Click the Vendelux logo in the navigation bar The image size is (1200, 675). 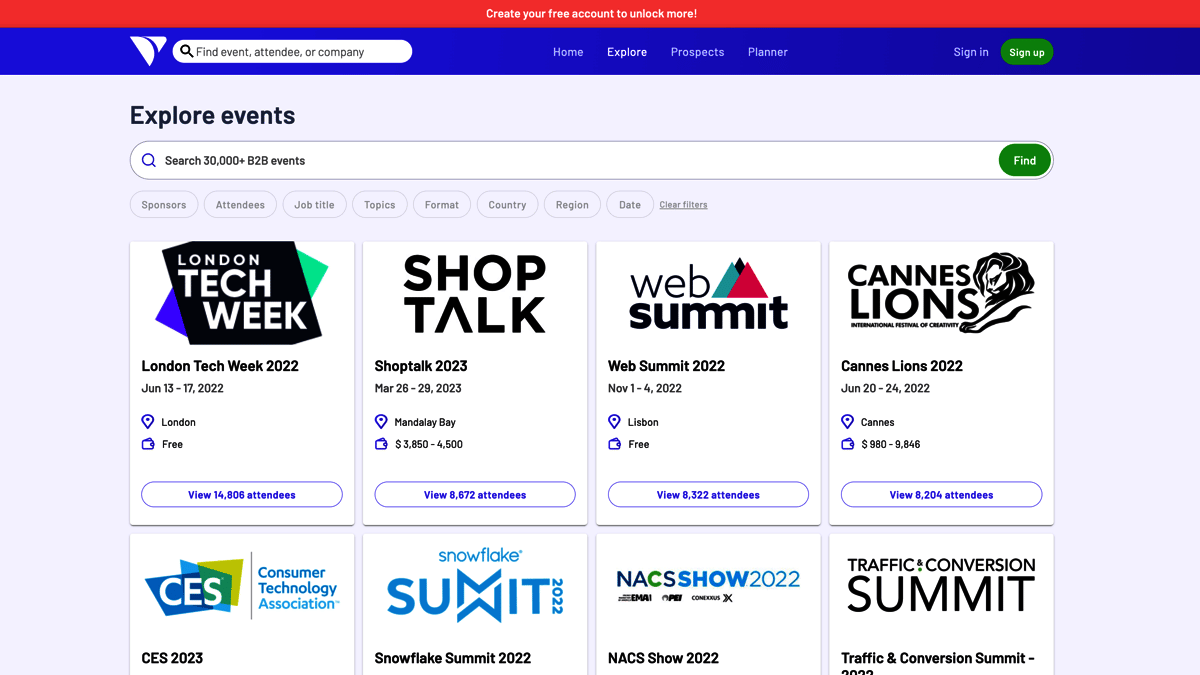point(147,51)
